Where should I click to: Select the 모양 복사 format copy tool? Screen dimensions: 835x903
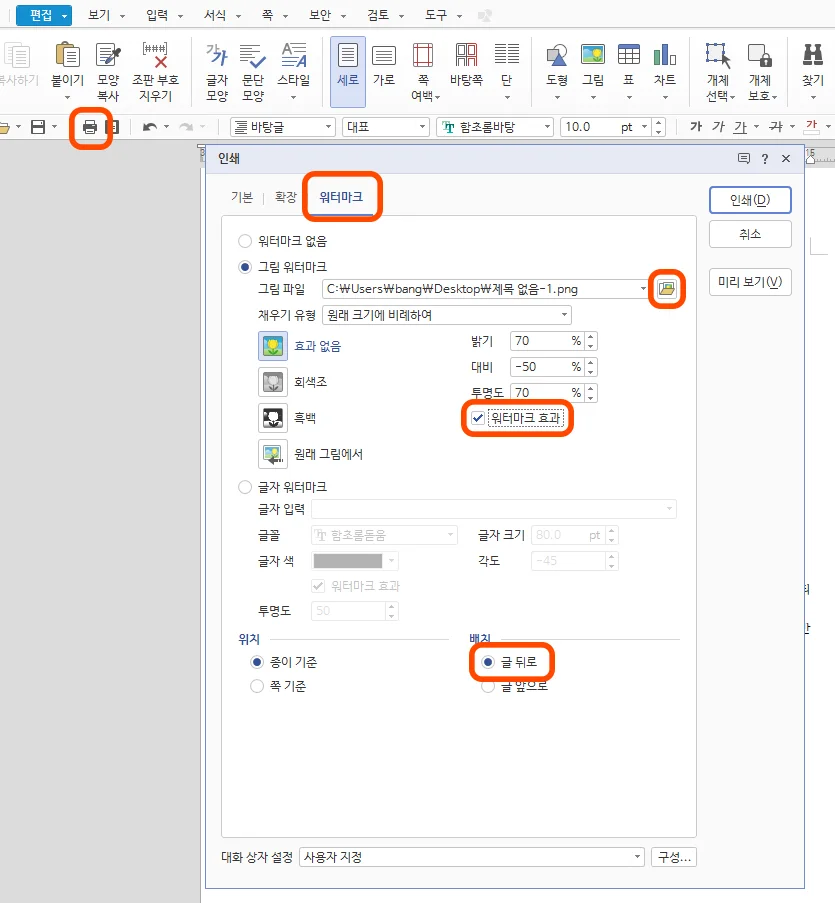pos(108,55)
